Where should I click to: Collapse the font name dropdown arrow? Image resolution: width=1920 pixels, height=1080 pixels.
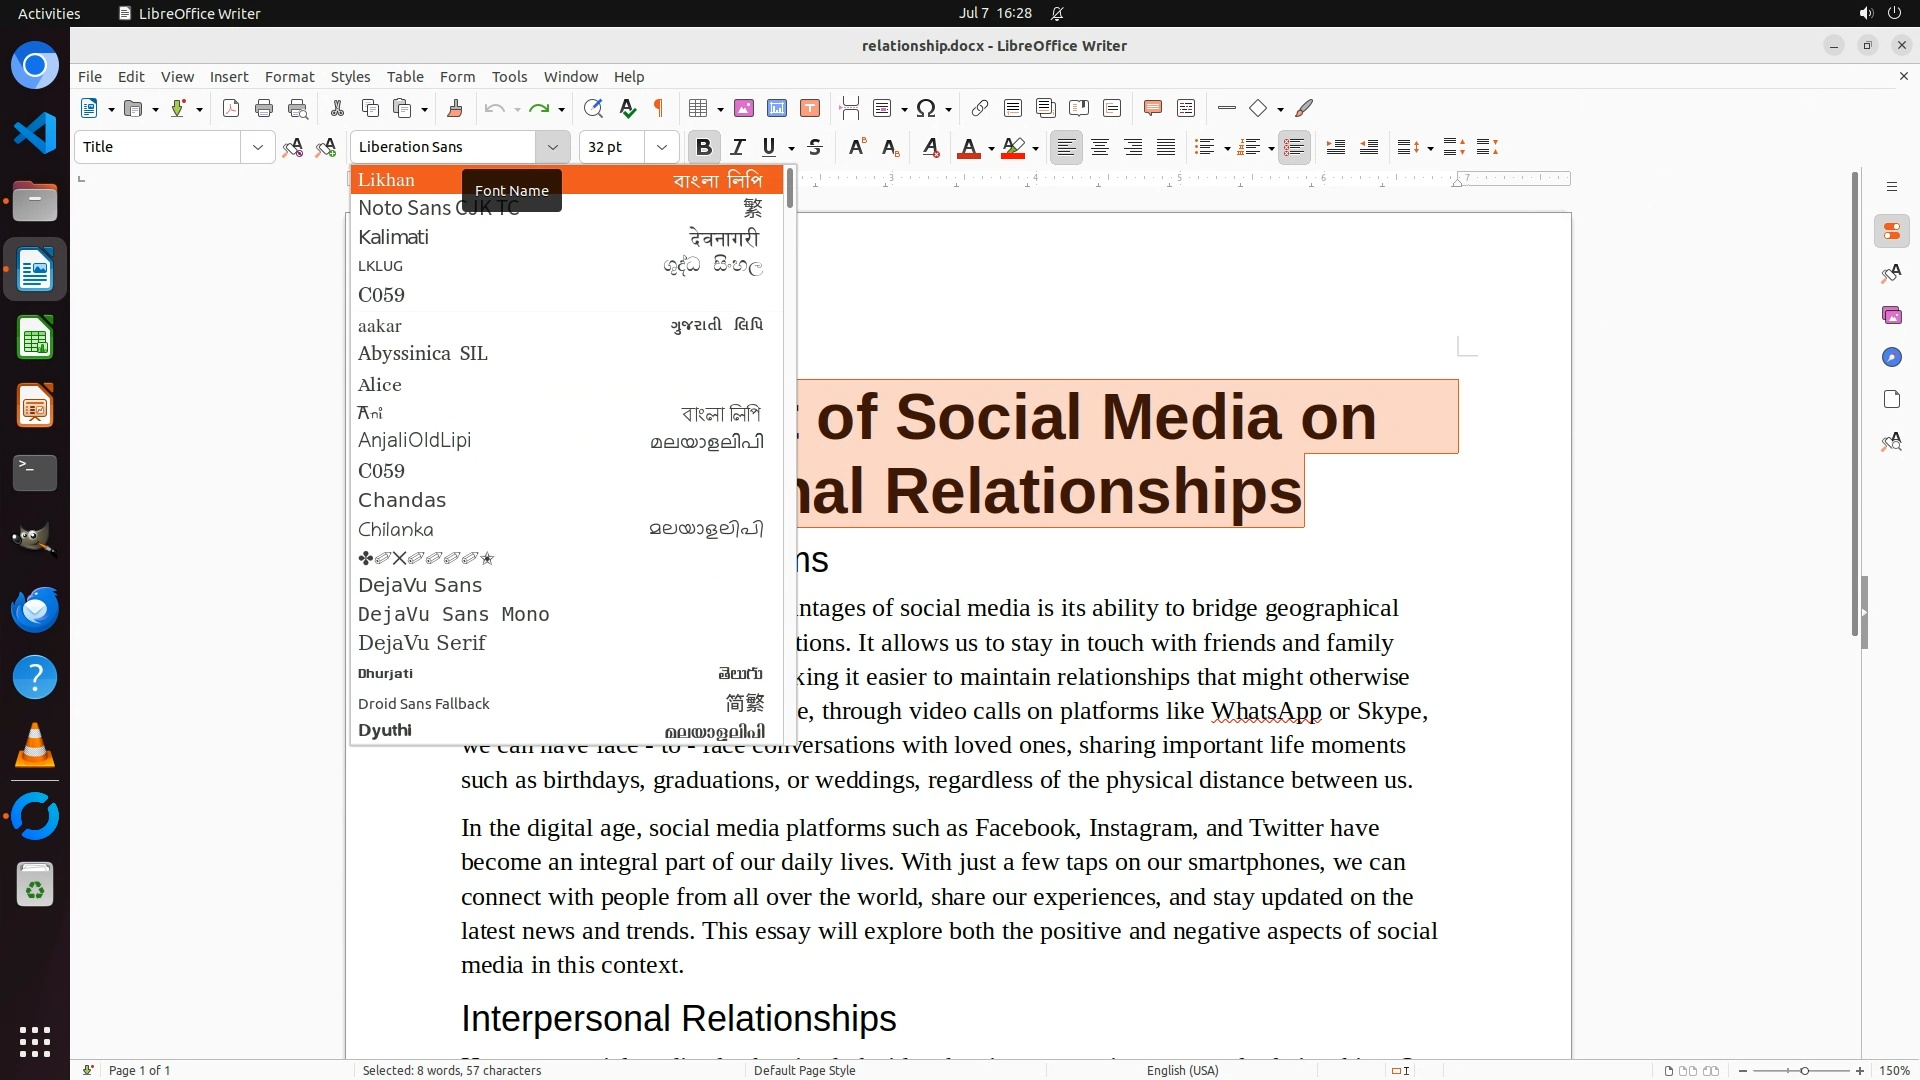coord(552,147)
